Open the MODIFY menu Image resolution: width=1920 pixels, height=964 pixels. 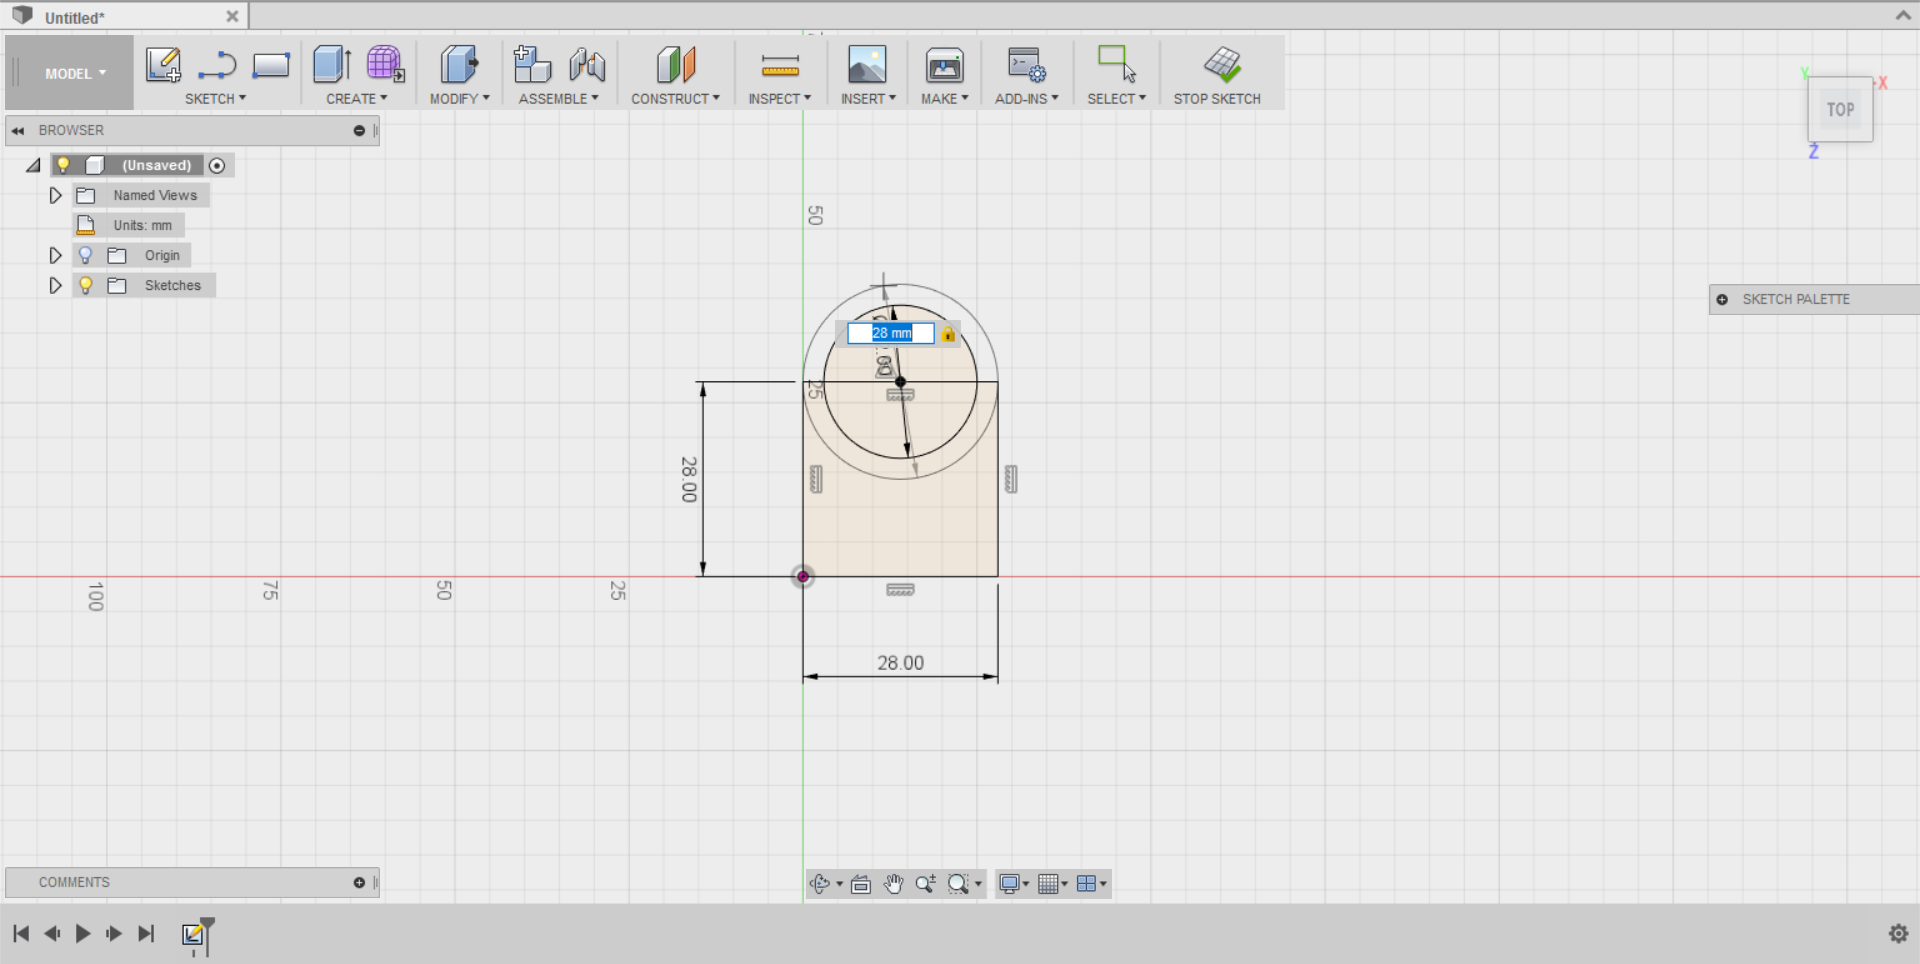click(x=459, y=99)
